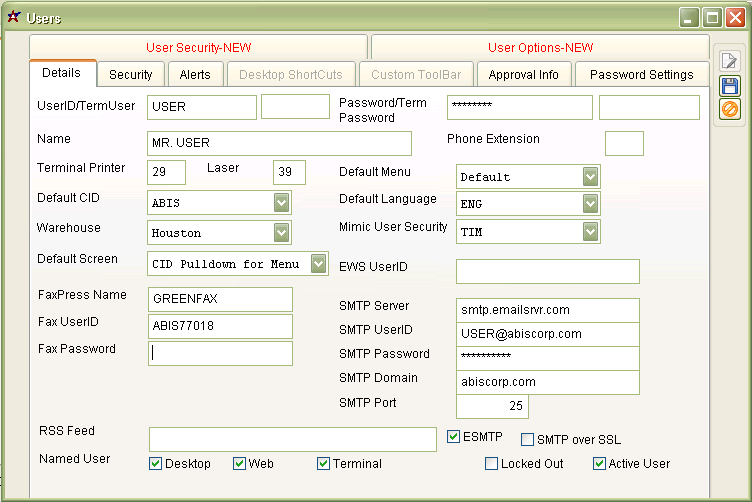Screen dimensions: 752x502
Task: Toggle the Web named user checkbox
Action: pyautogui.click(x=240, y=464)
